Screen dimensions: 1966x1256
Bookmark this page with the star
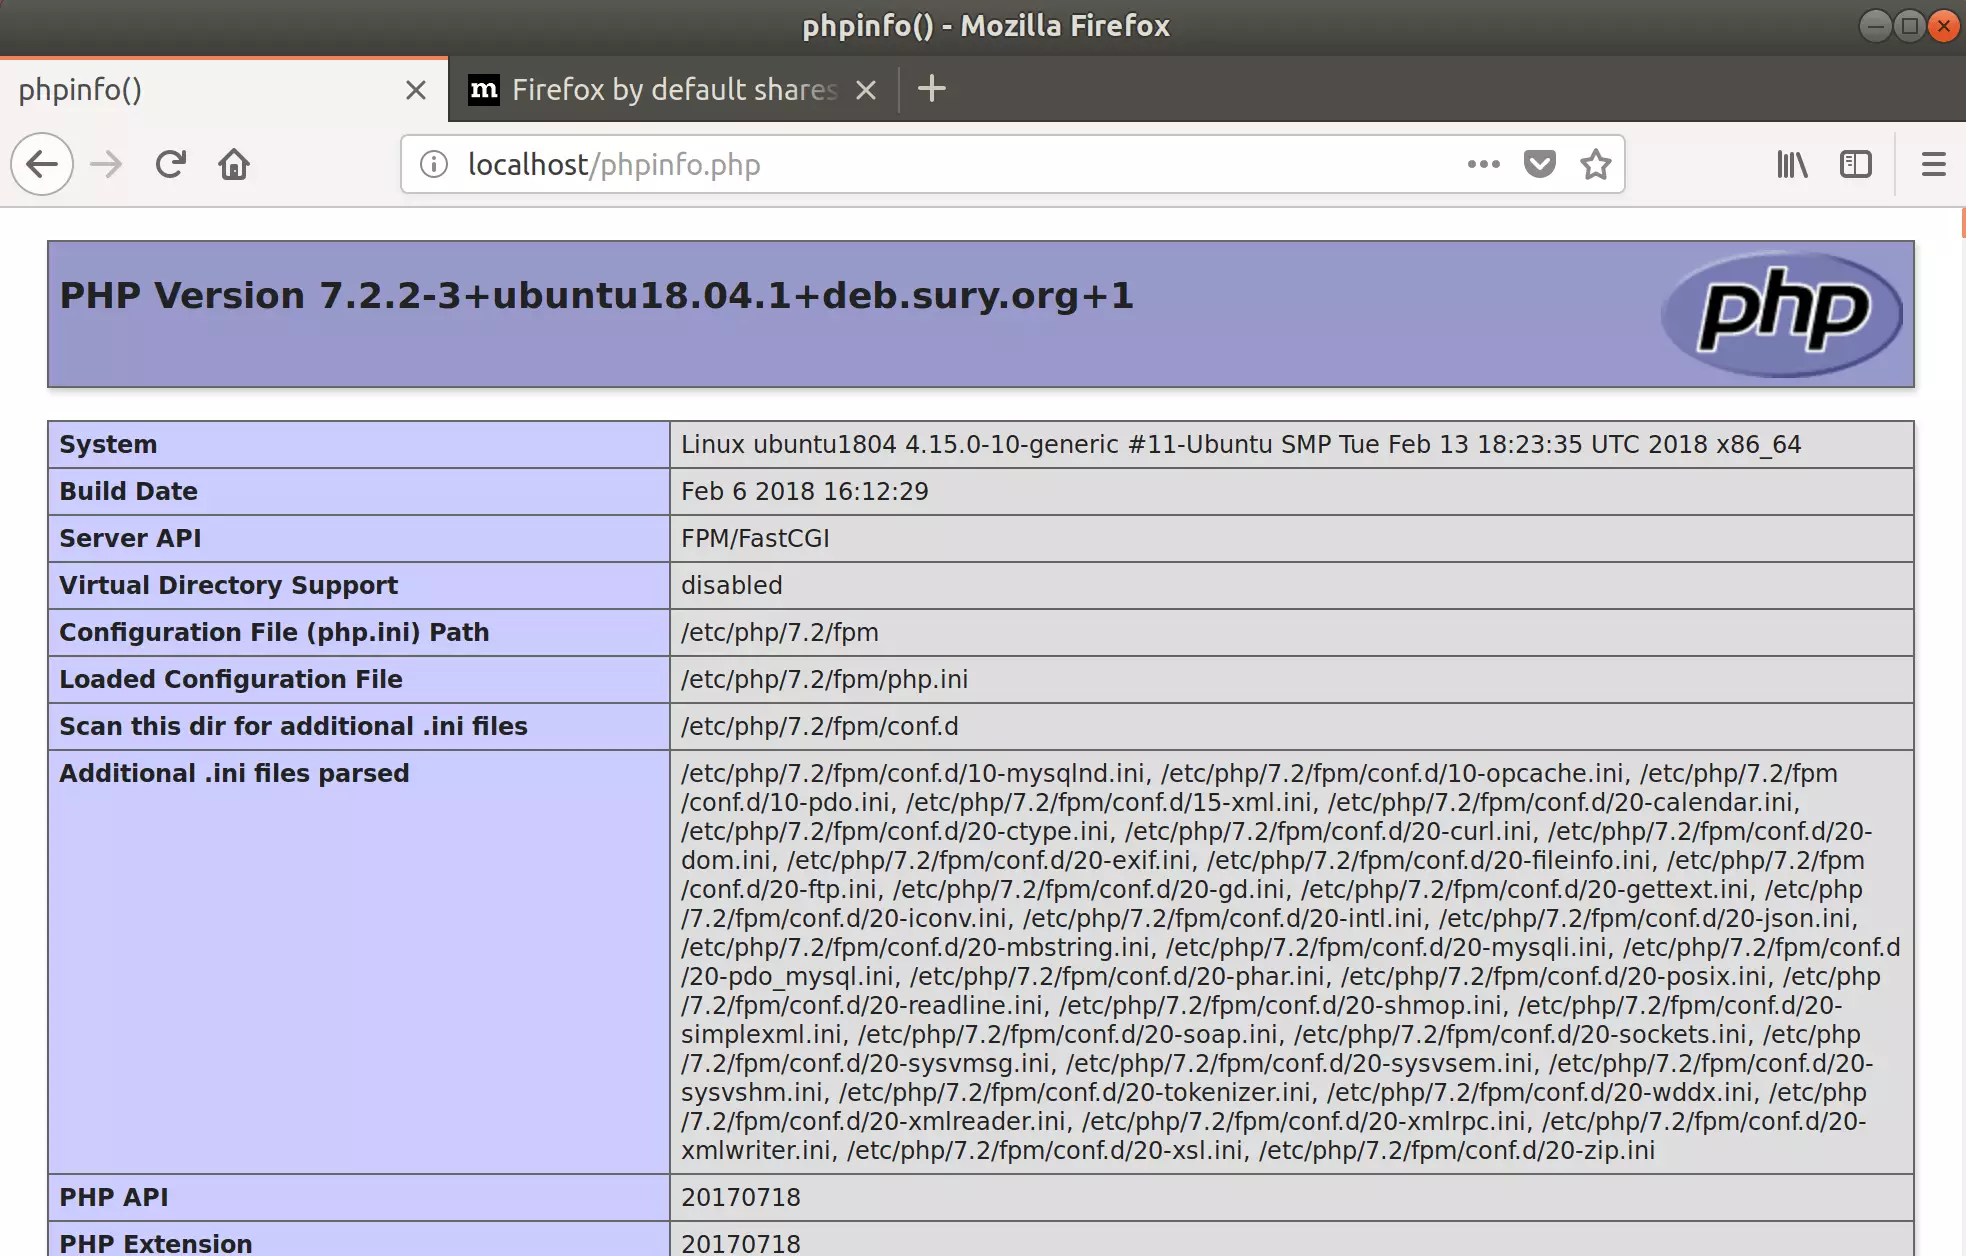coord(1596,164)
